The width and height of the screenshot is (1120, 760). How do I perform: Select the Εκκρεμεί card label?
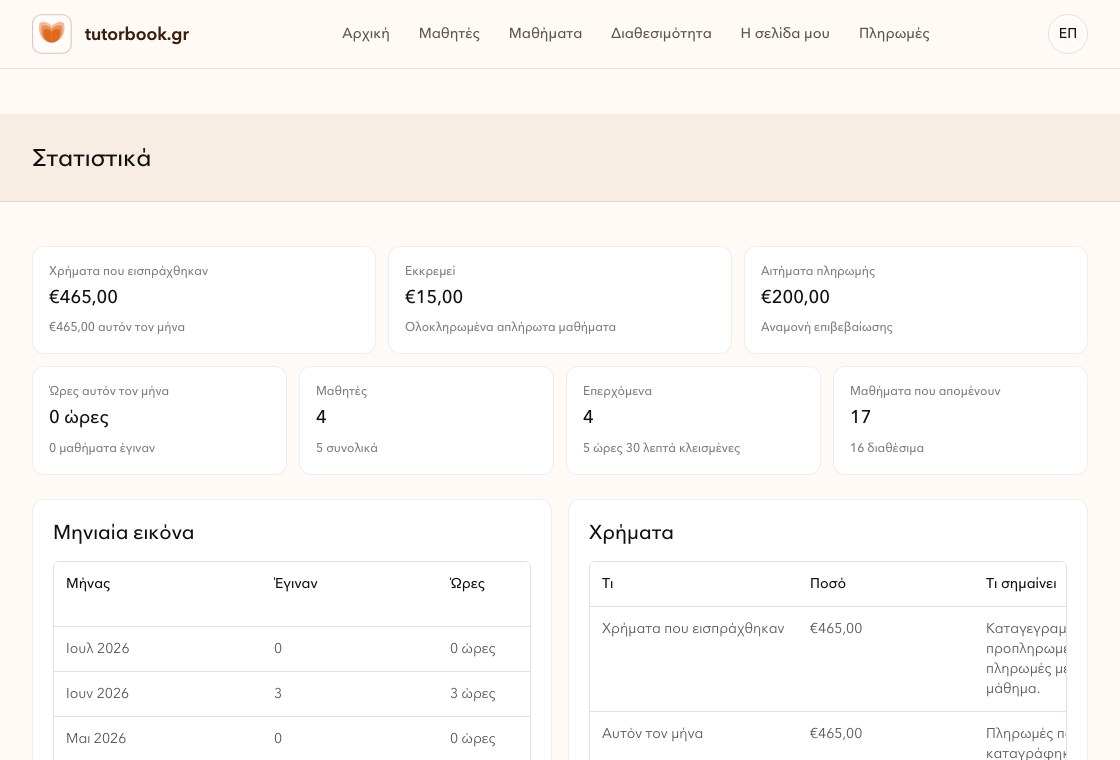coord(430,271)
